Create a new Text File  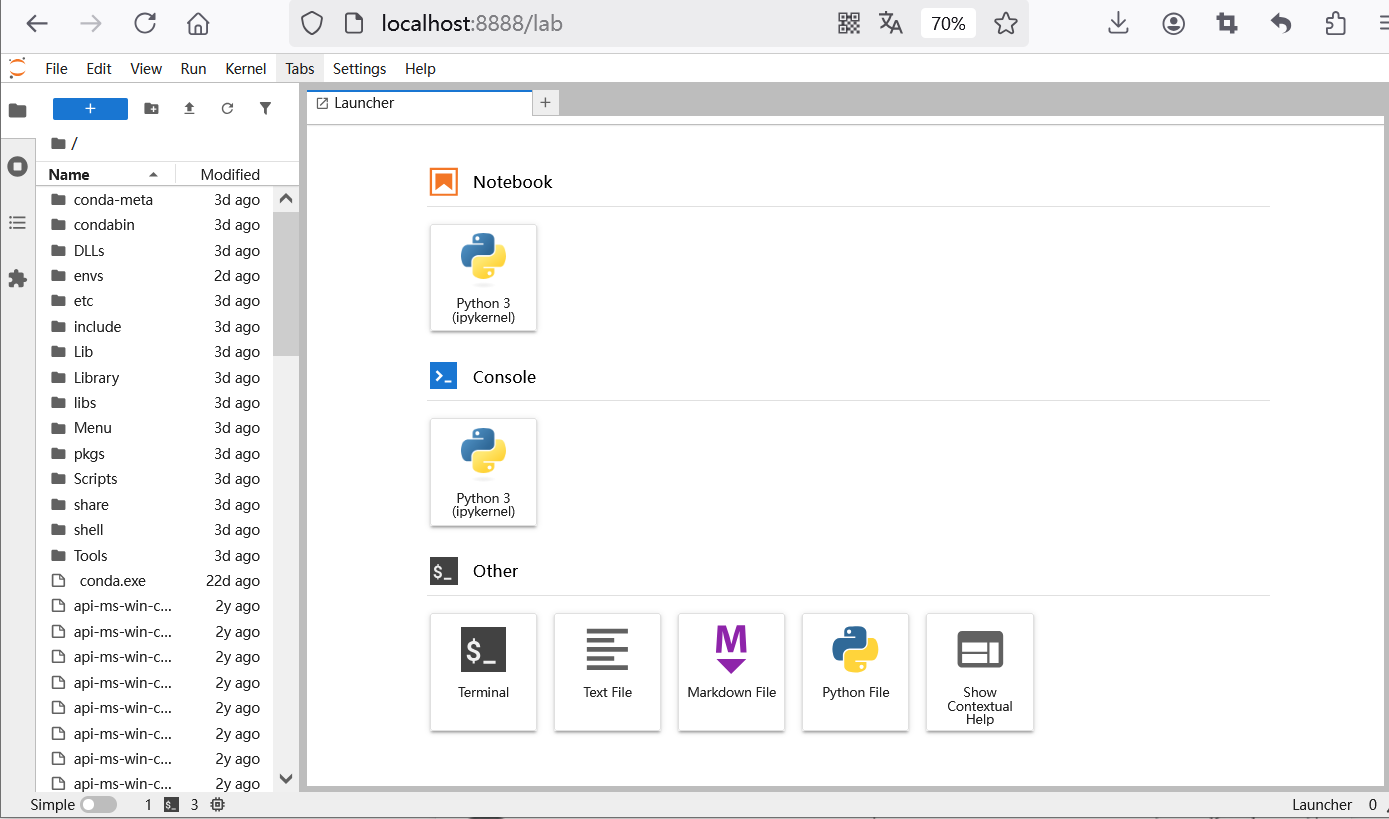point(608,672)
